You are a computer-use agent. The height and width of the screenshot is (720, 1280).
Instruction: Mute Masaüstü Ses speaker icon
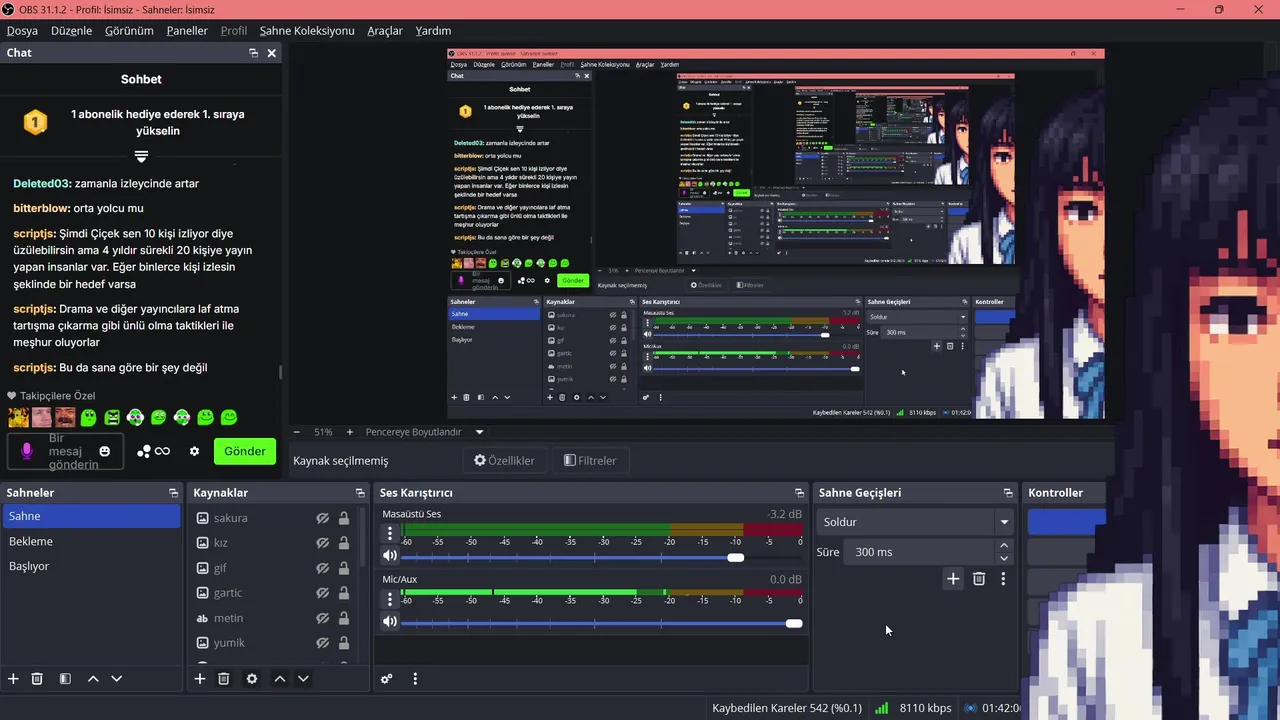coord(390,556)
